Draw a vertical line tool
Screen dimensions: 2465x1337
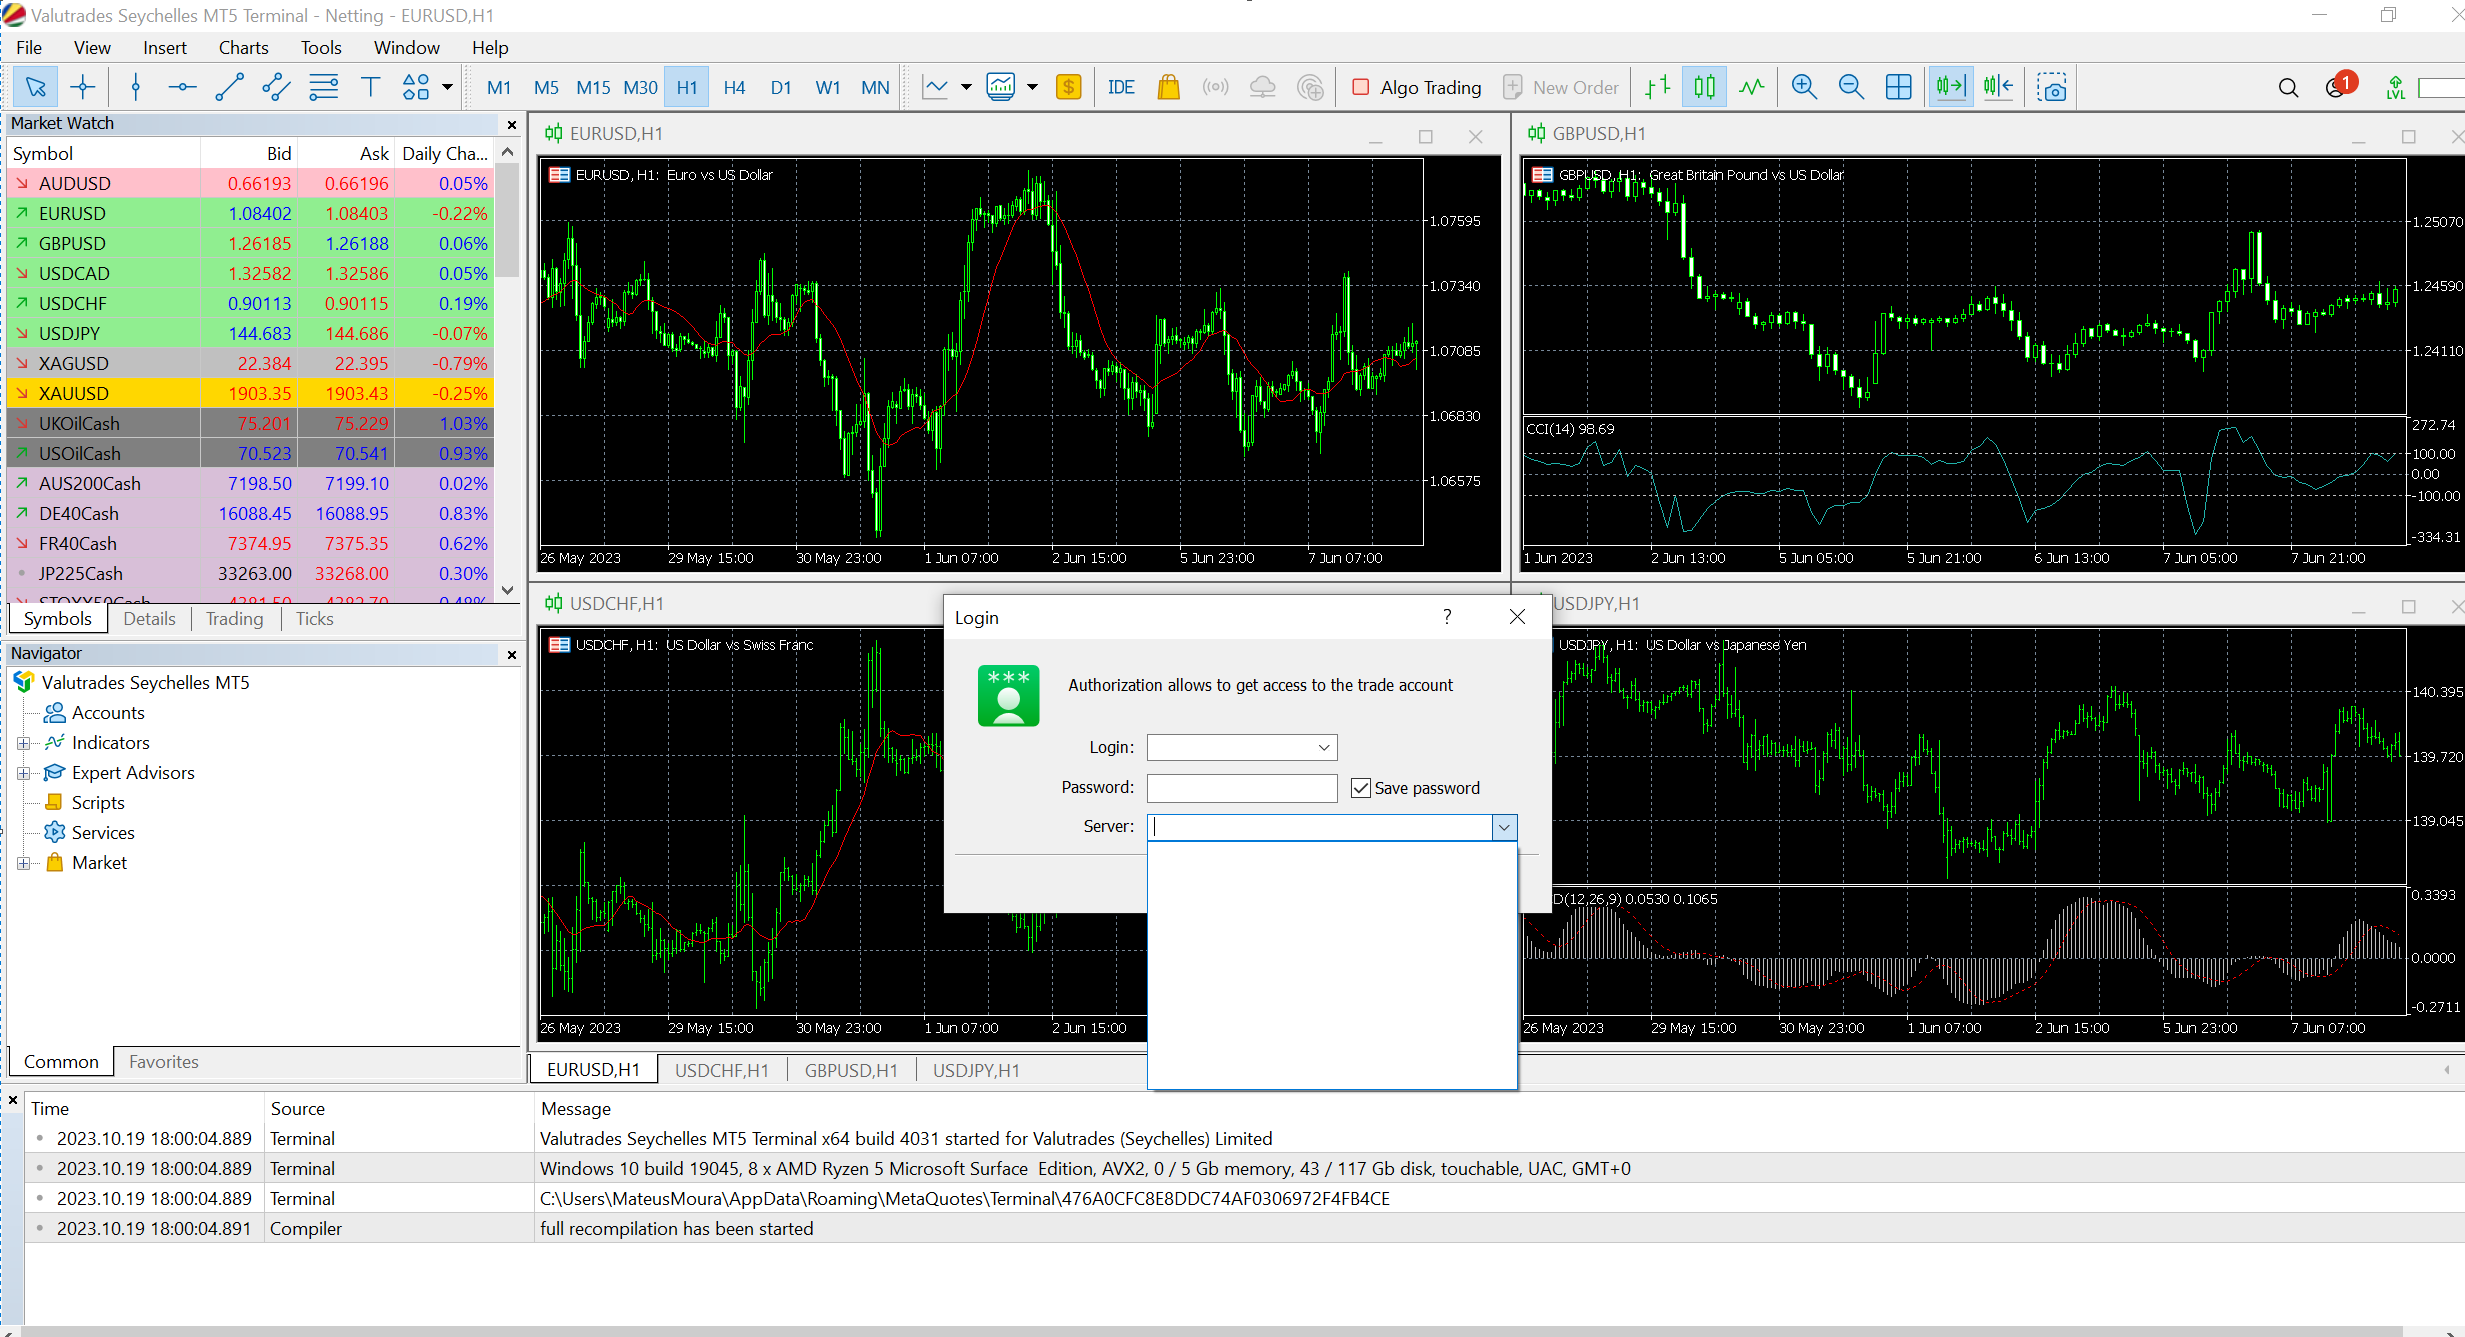[136, 88]
